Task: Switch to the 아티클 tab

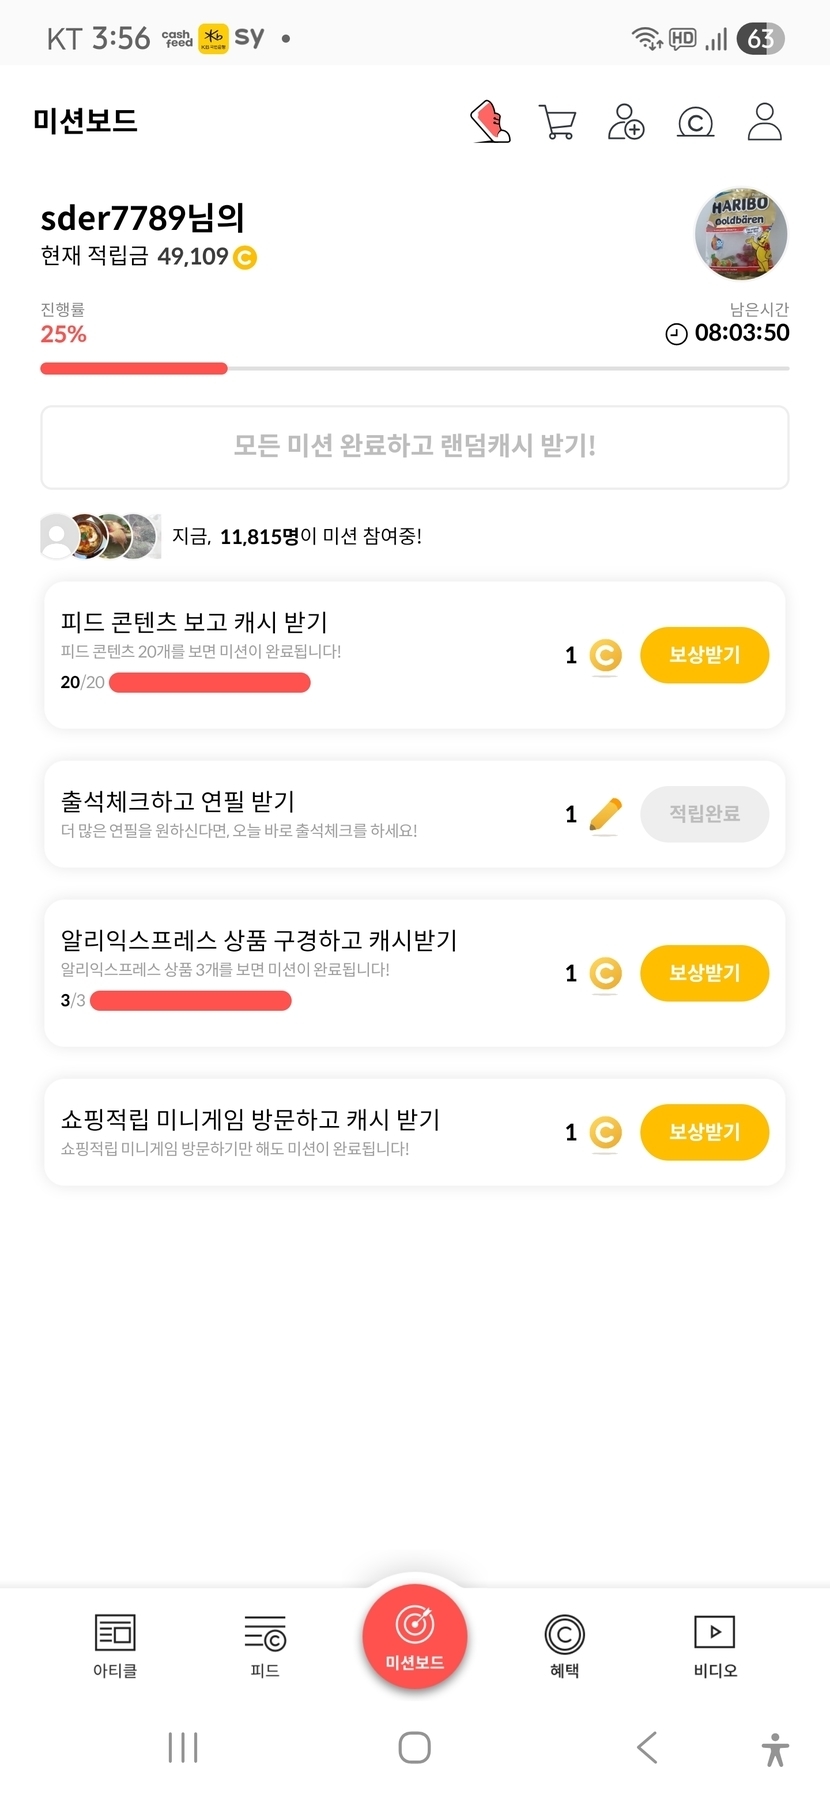Action: tap(115, 1645)
